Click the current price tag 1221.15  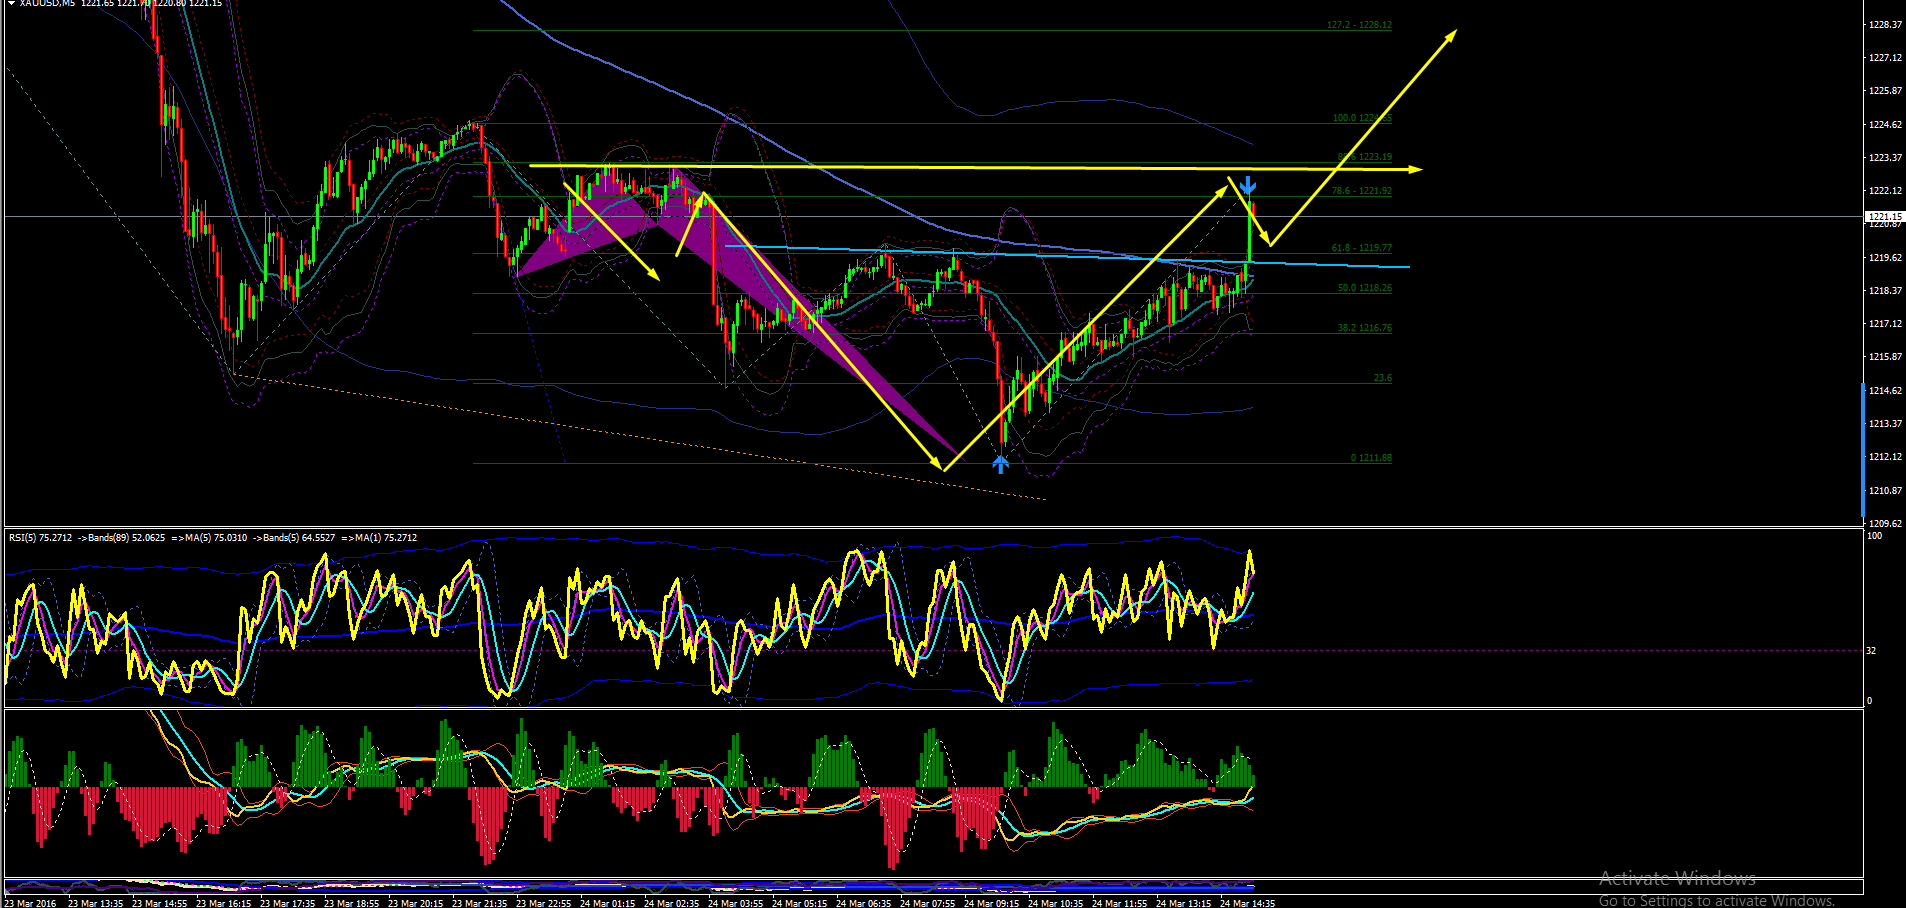(x=1885, y=216)
